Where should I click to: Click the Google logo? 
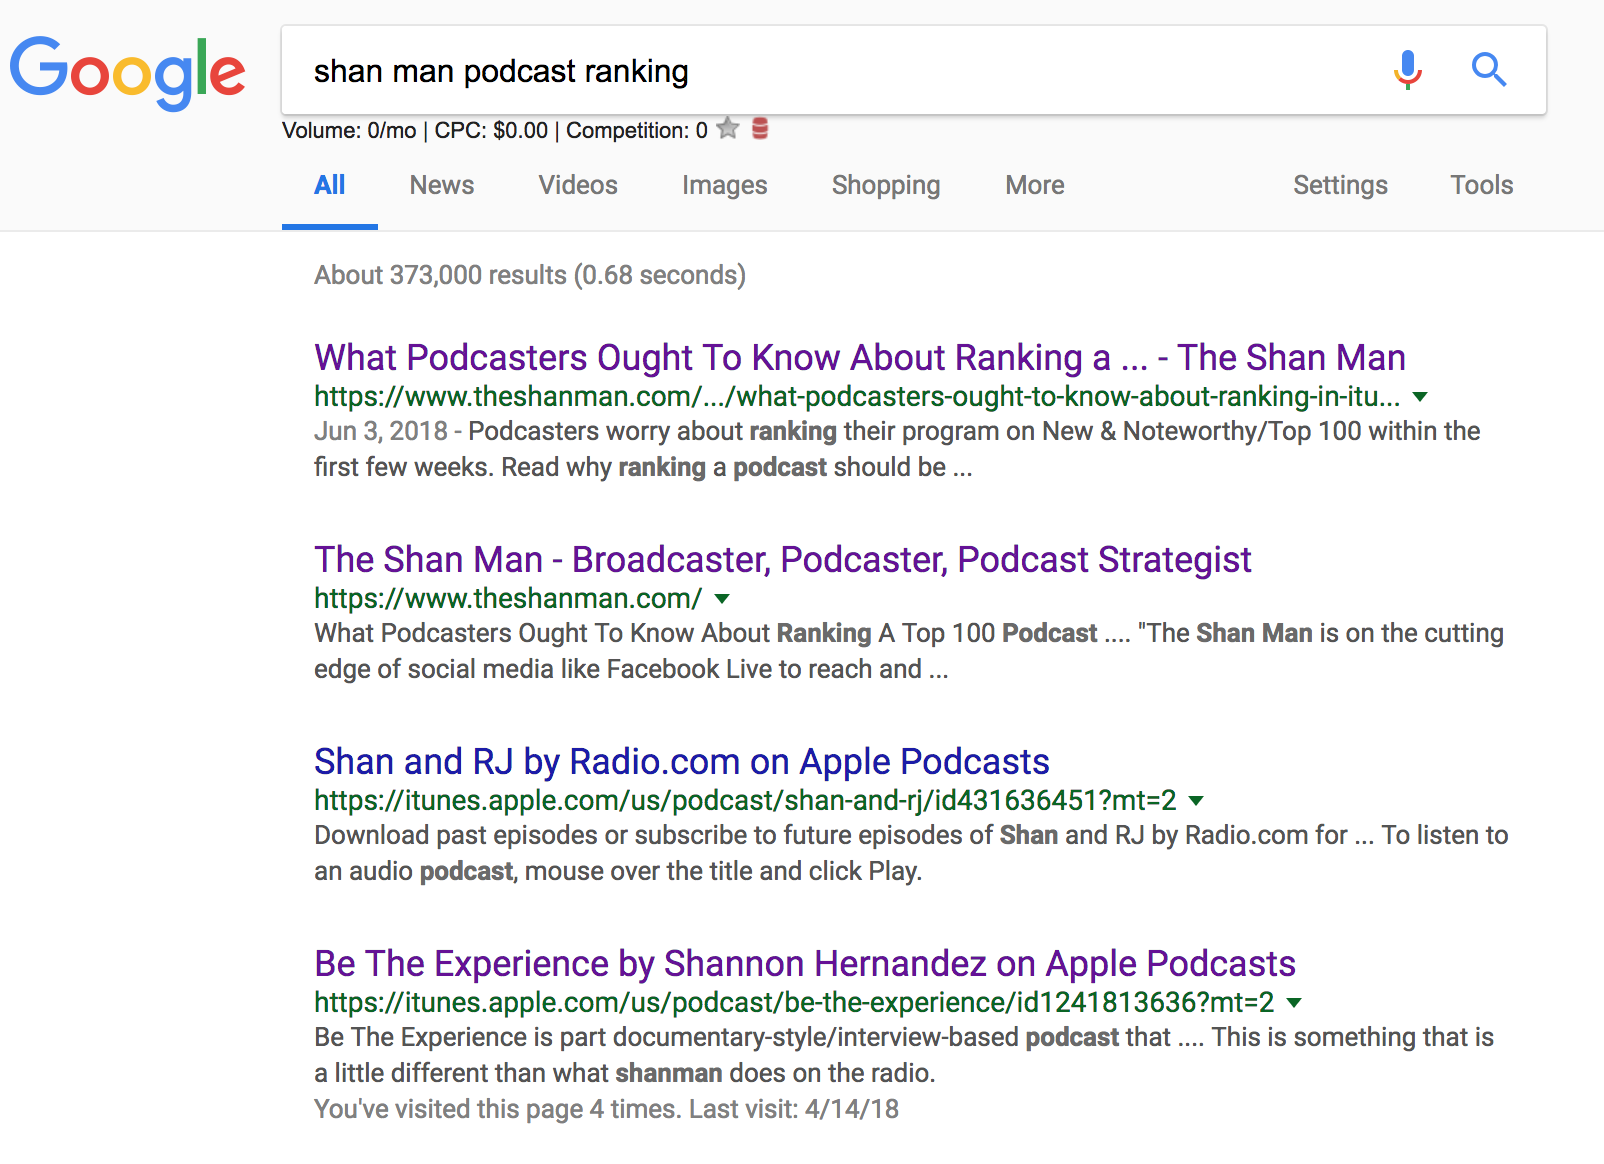point(127,72)
